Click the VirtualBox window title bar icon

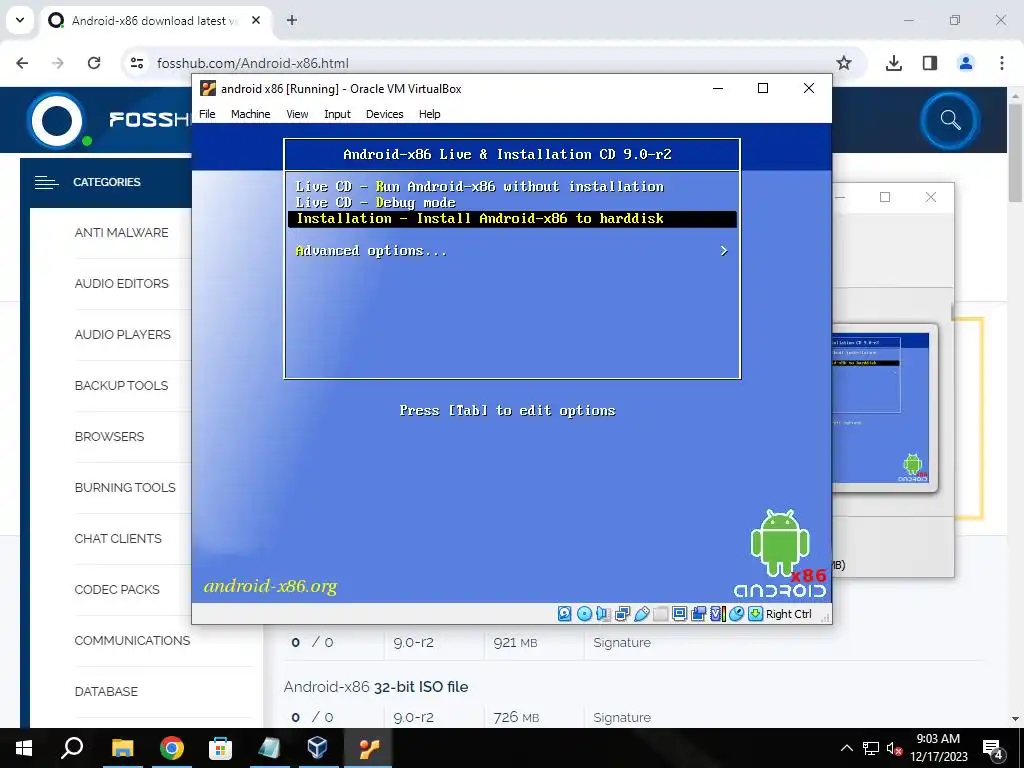point(208,88)
